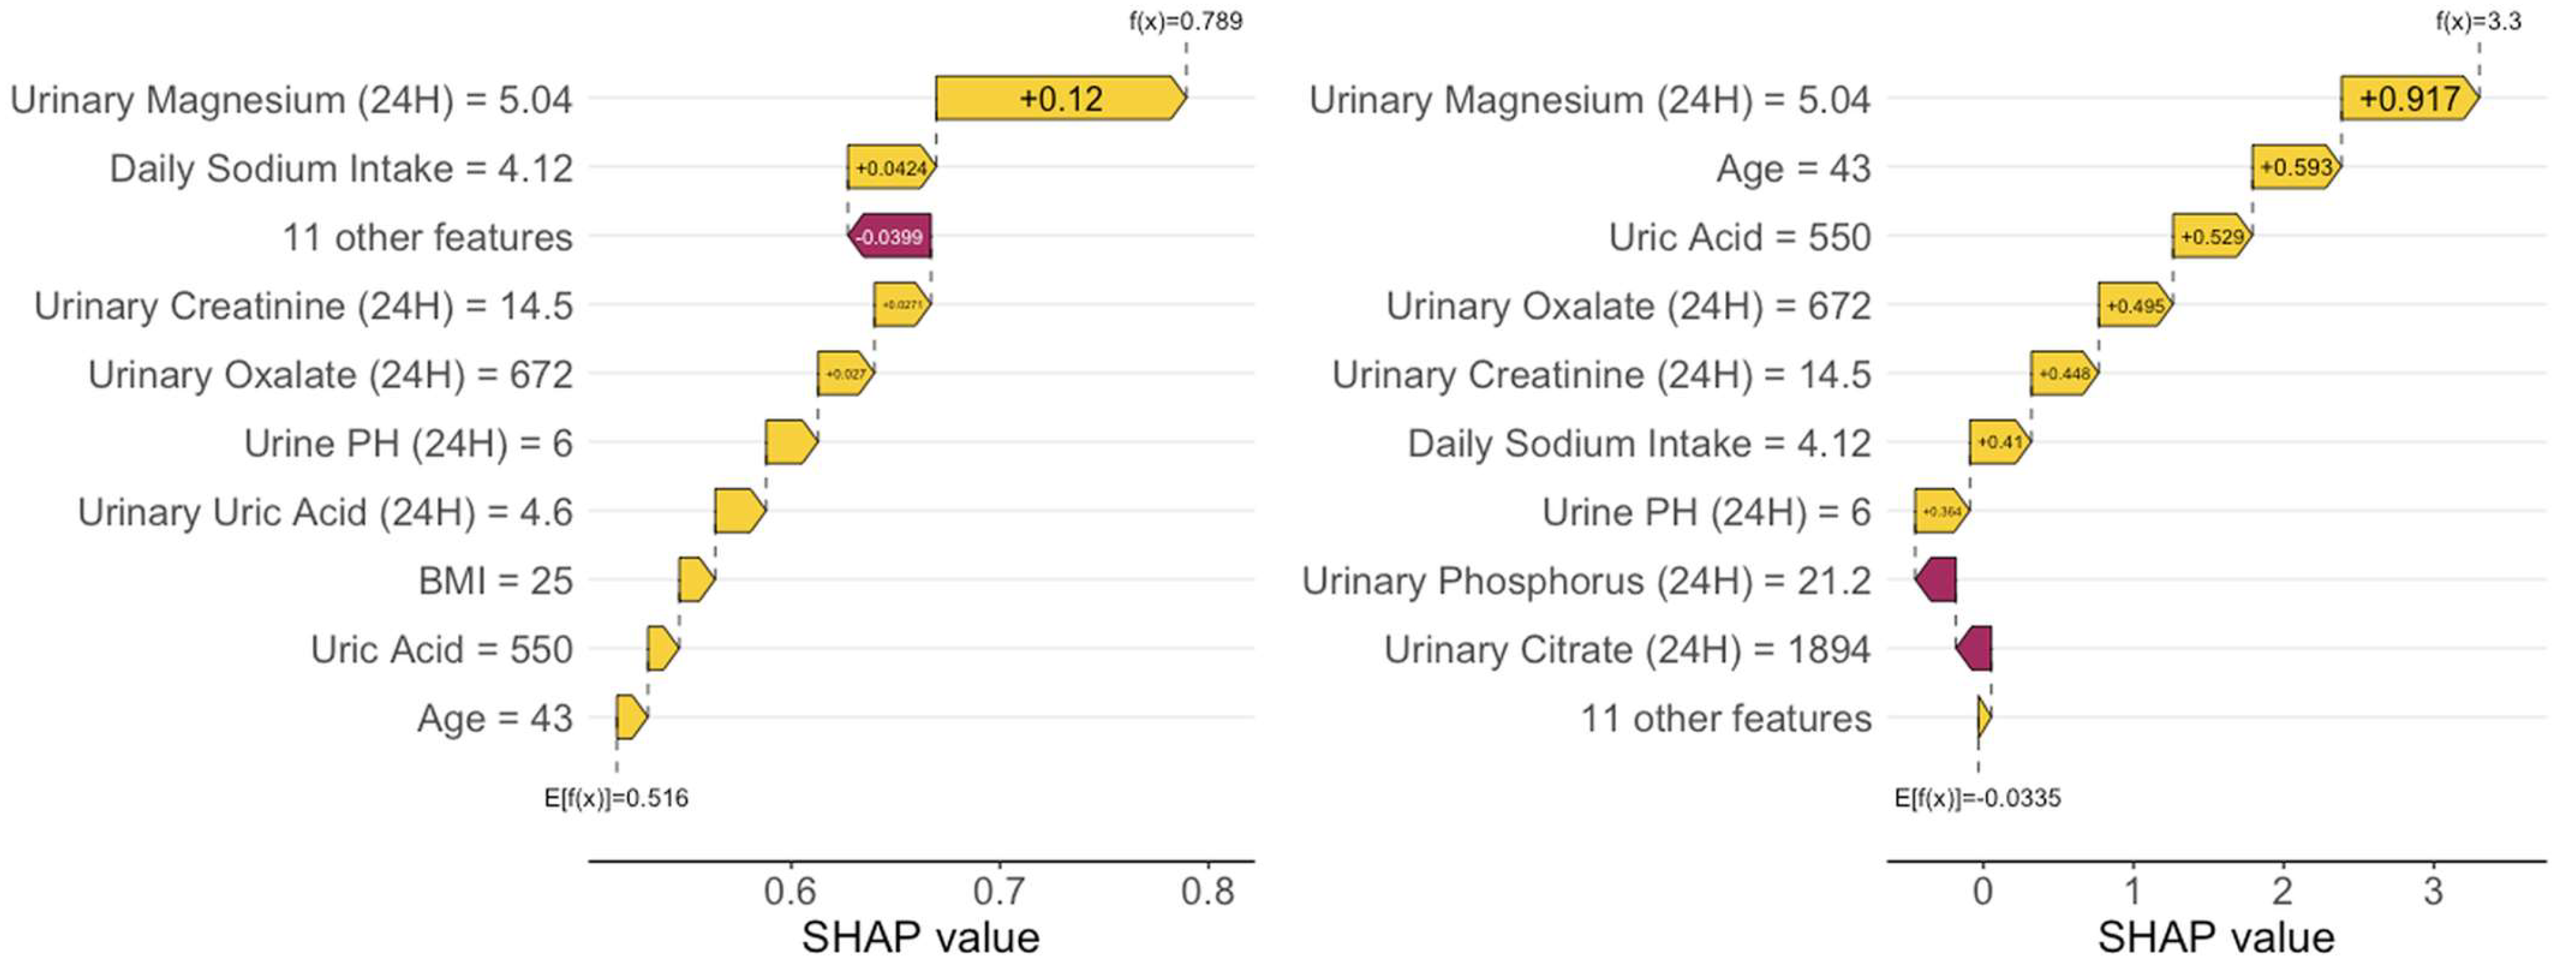Image resolution: width=2576 pixels, height=976 pixels.
Task: Click the 0.7 tick on left axis
Action: 998,890
